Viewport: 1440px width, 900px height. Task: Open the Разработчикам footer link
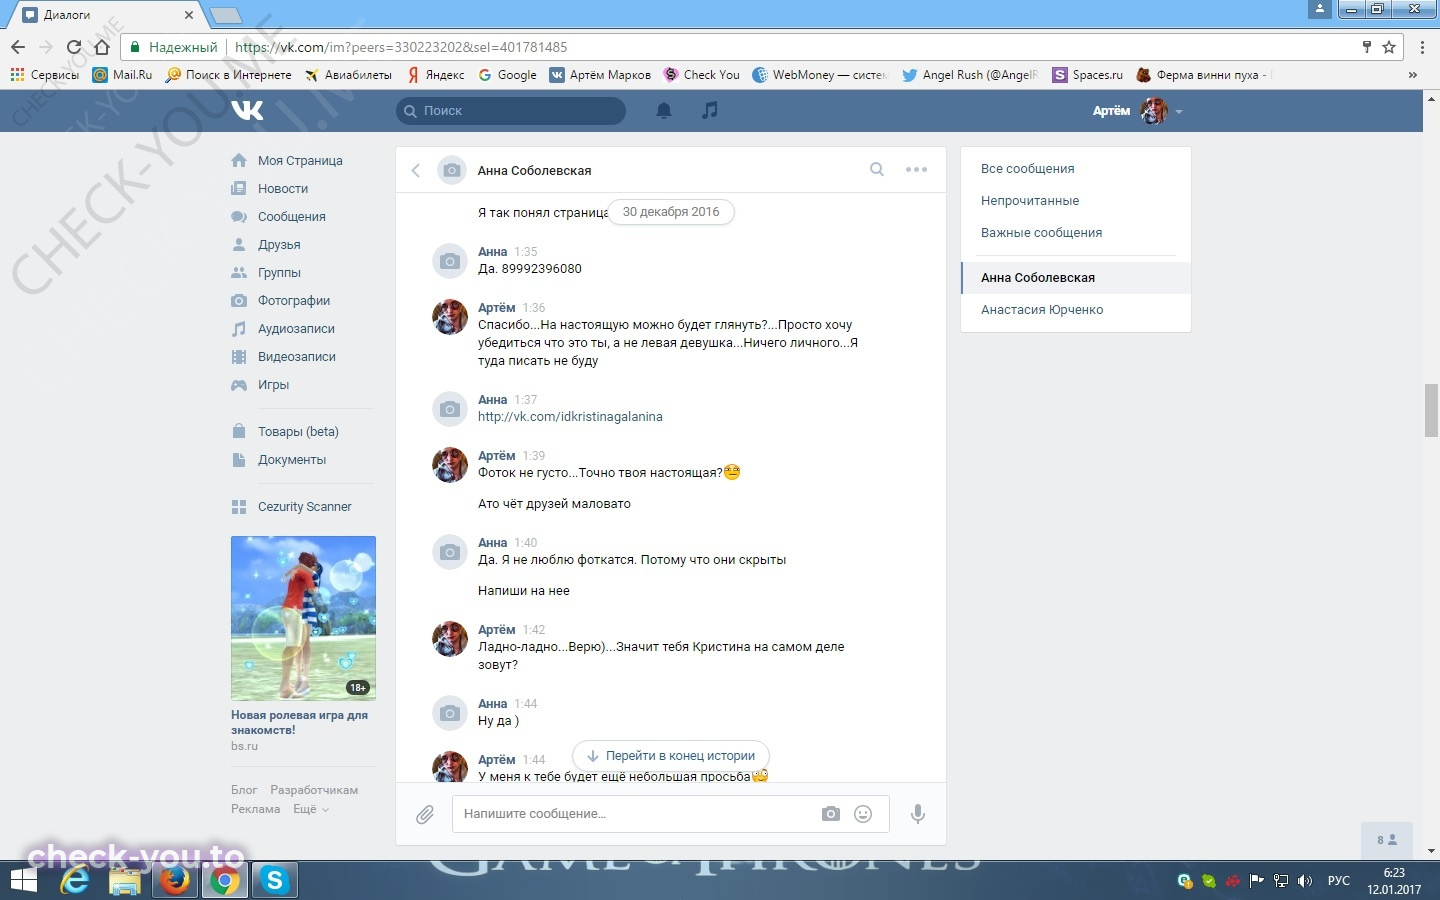coord(314,790)
